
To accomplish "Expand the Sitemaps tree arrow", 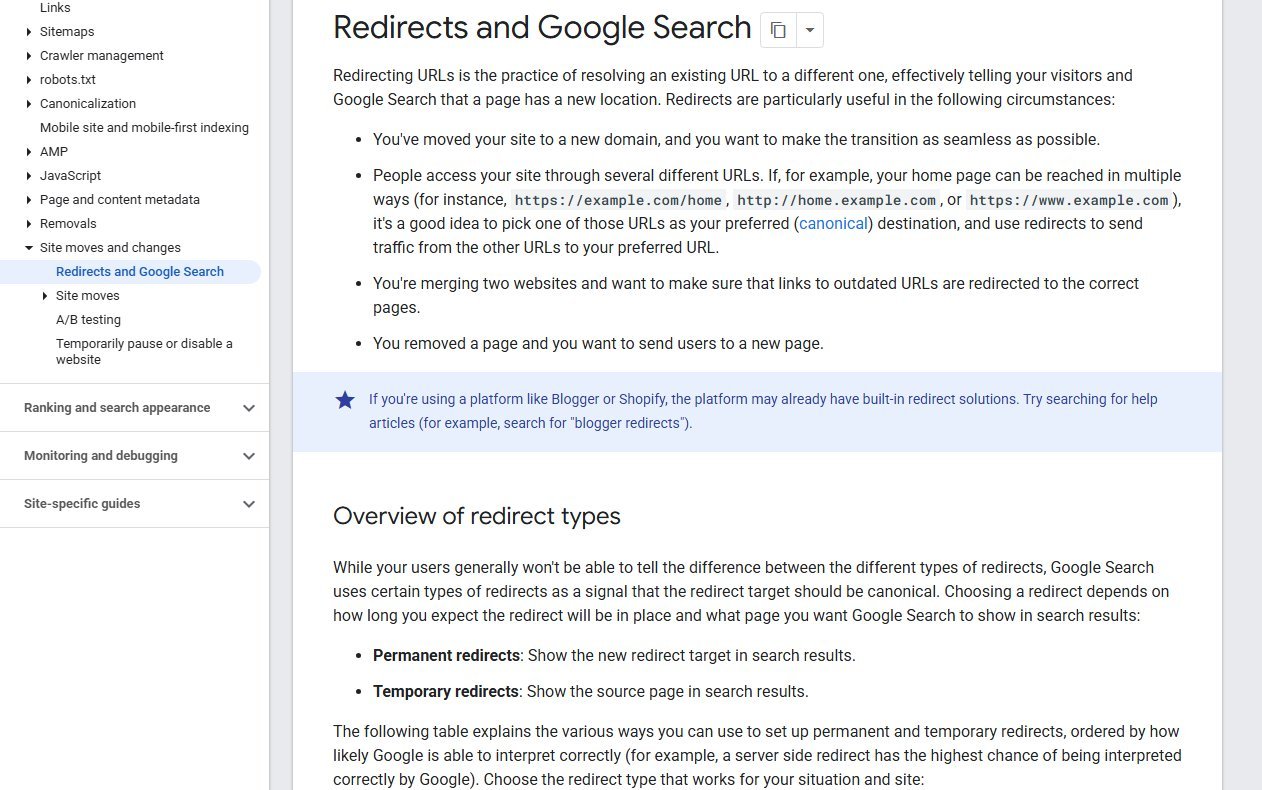I will [x=29, y=32].
